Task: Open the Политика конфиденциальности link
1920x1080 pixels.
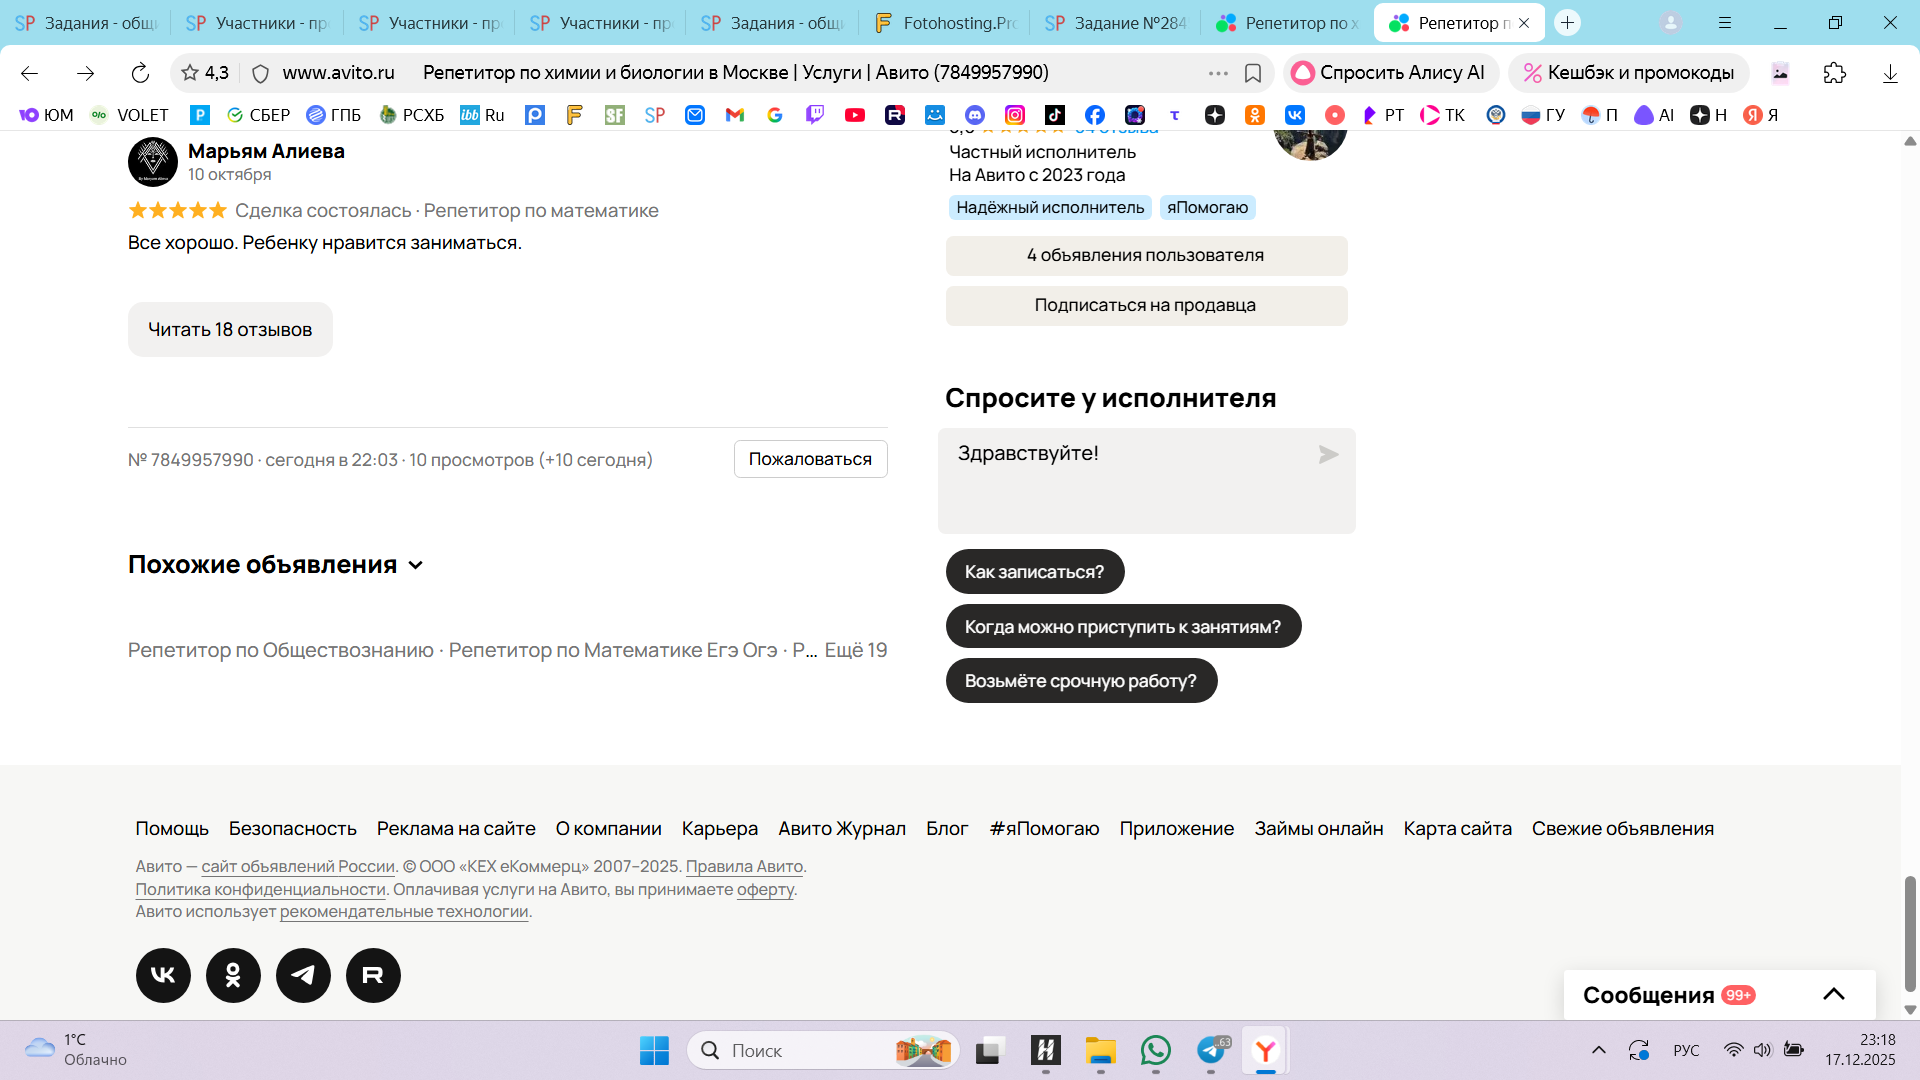Action: tap(260, 889)
